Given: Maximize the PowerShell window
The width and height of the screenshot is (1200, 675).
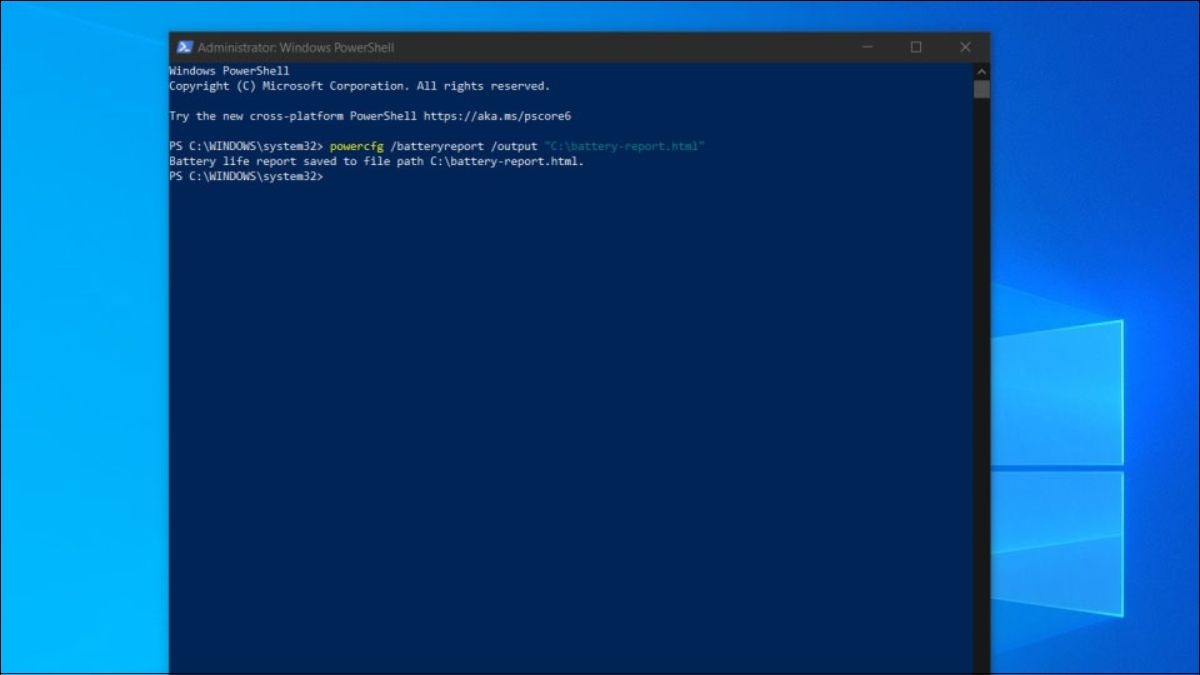Looking at the screenshot, I should pyautogui.click(x=916, y=47).
